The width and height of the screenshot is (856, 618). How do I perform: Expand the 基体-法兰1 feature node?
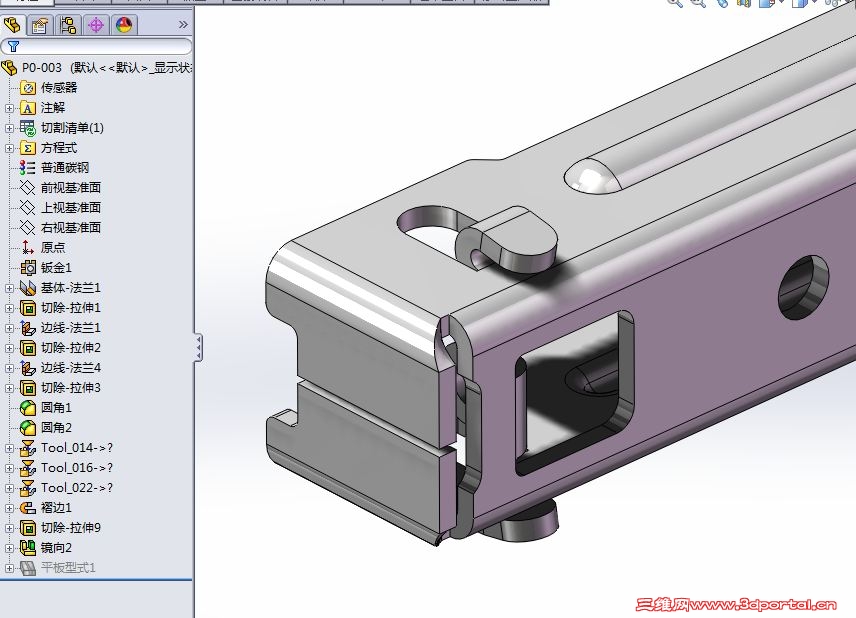[x=9, y=288]
